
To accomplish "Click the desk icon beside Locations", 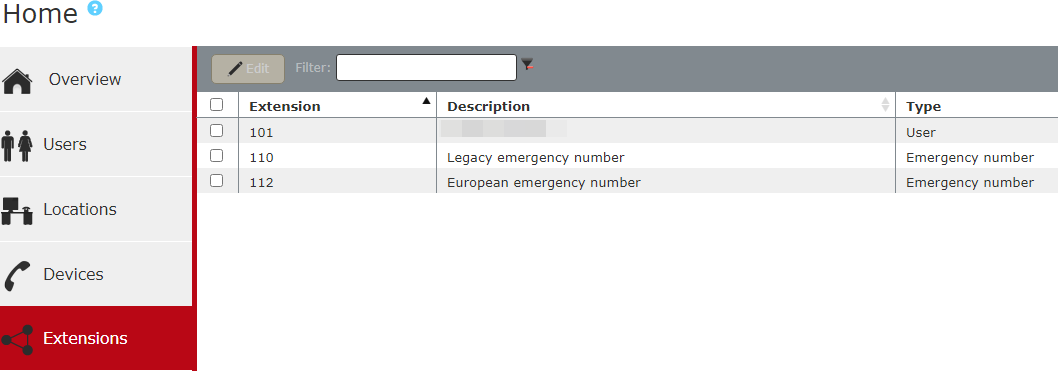I will pyautogui.click(x=18, y=211).
